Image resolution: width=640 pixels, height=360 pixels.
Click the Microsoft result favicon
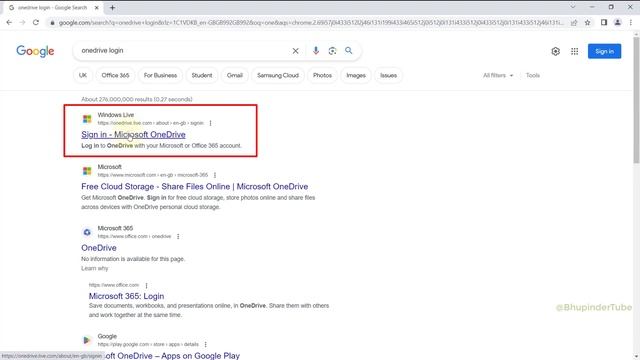pos(87,171)
